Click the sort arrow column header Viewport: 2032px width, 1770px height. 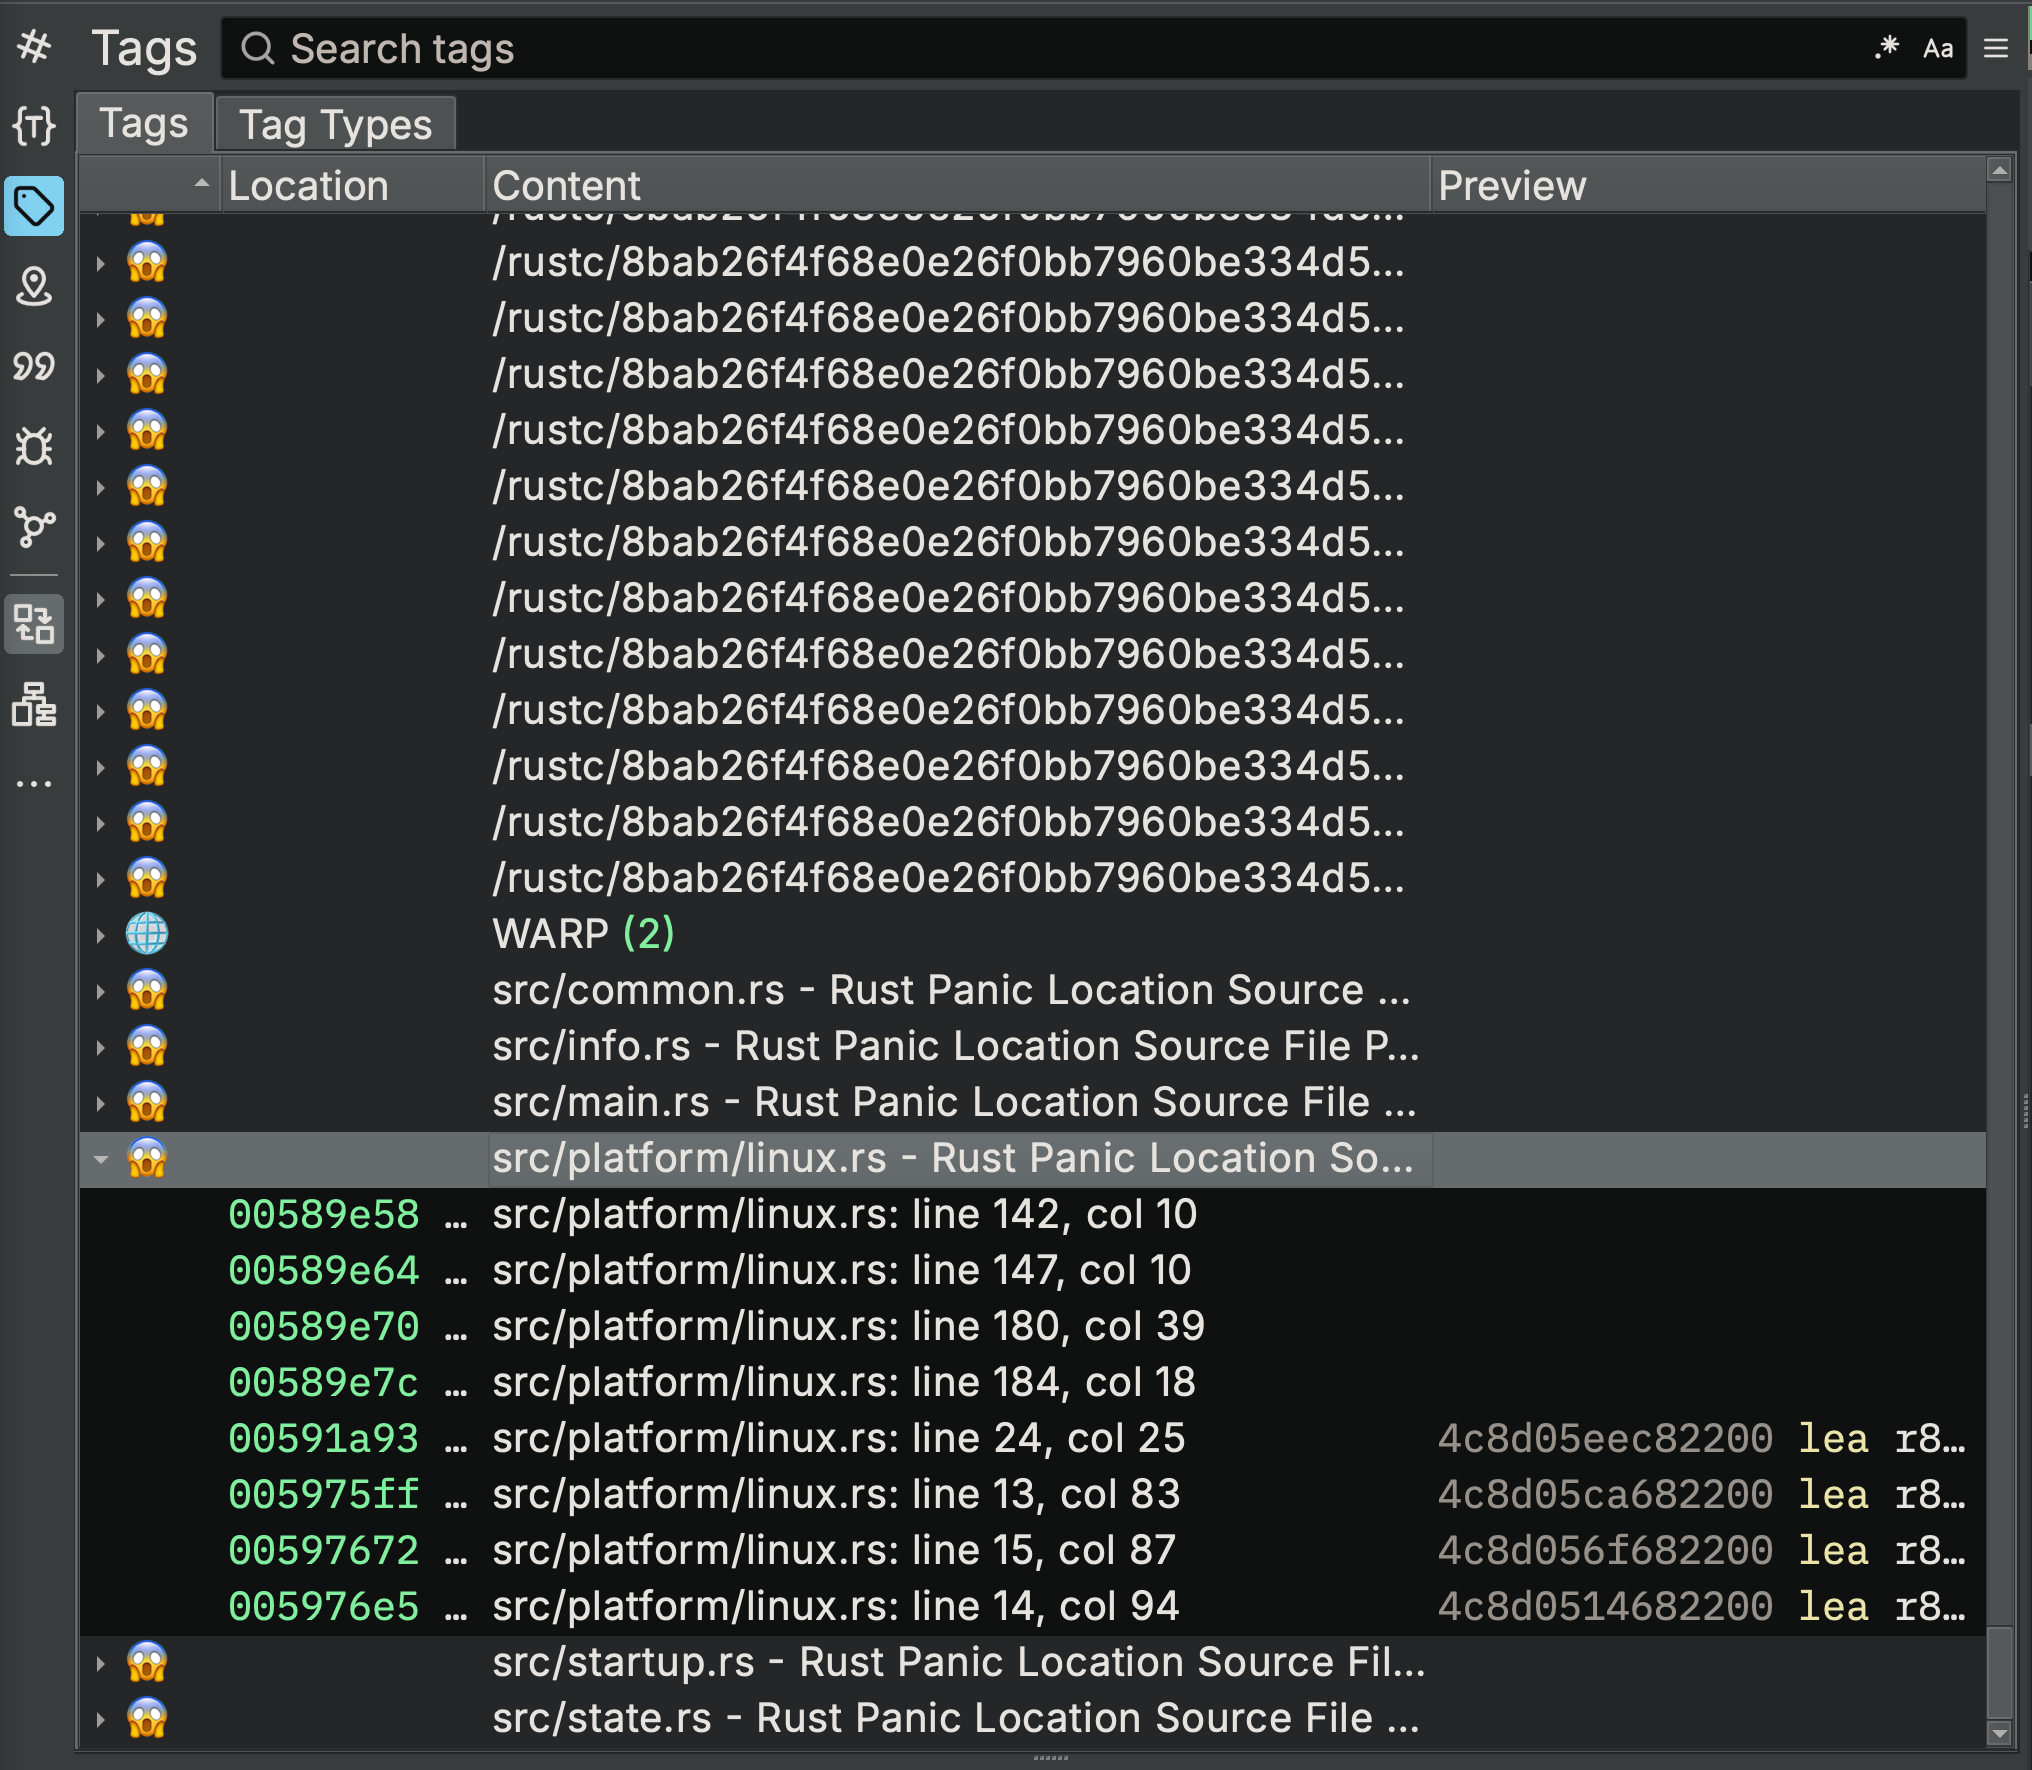point(150,185)
